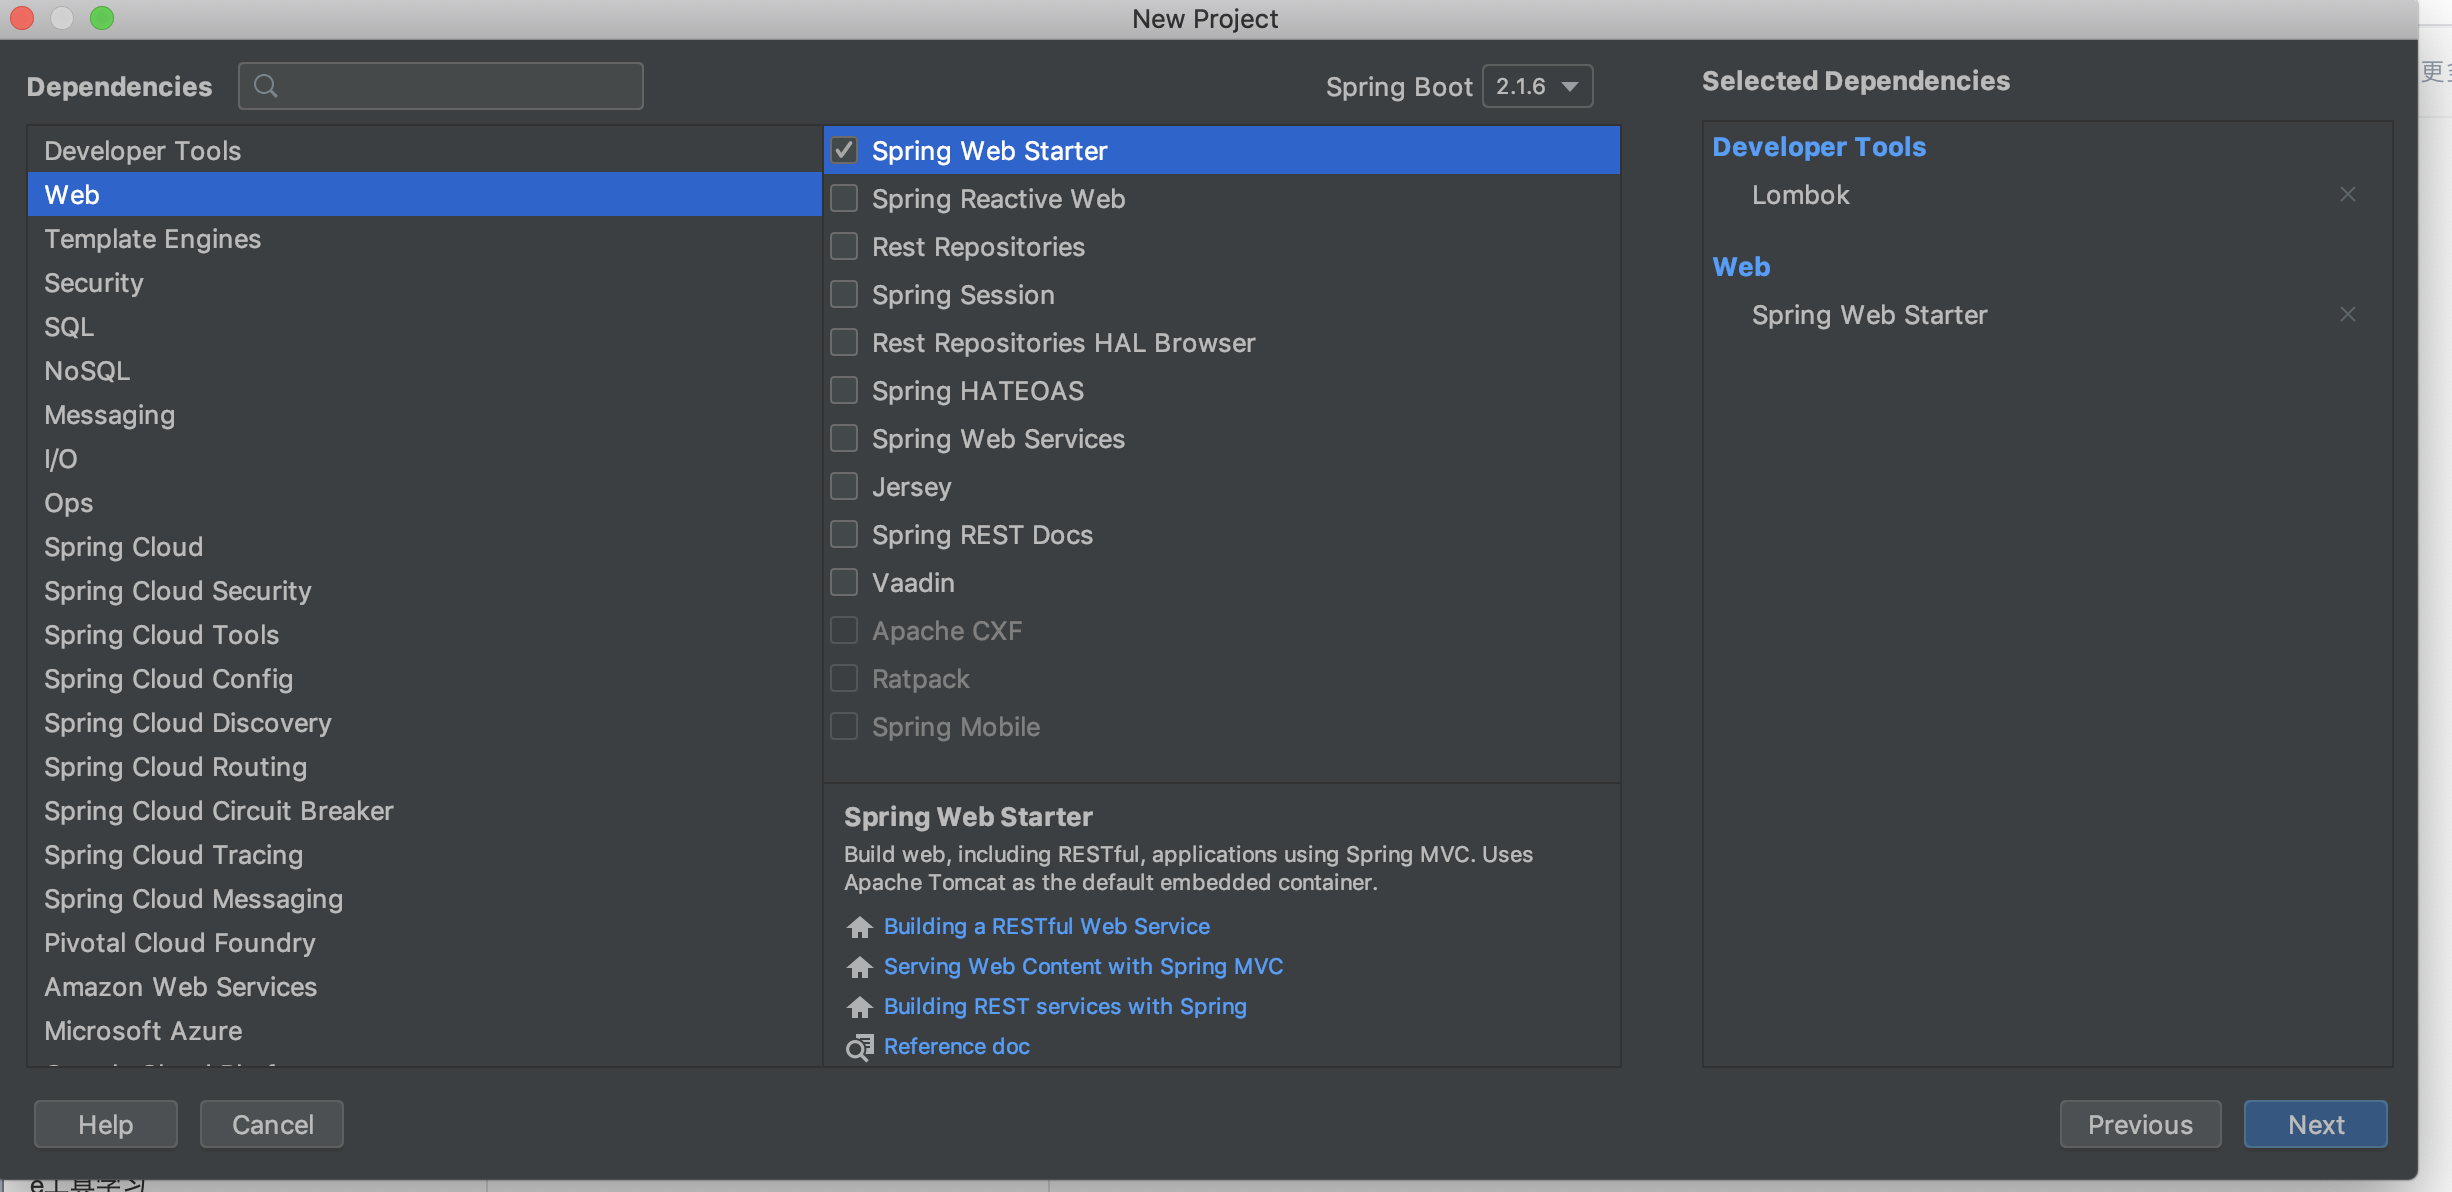This screenshot has width=2452, height=1192.
Task: Click the disabled Ratpack checkbox
Action: coord(844,678)
